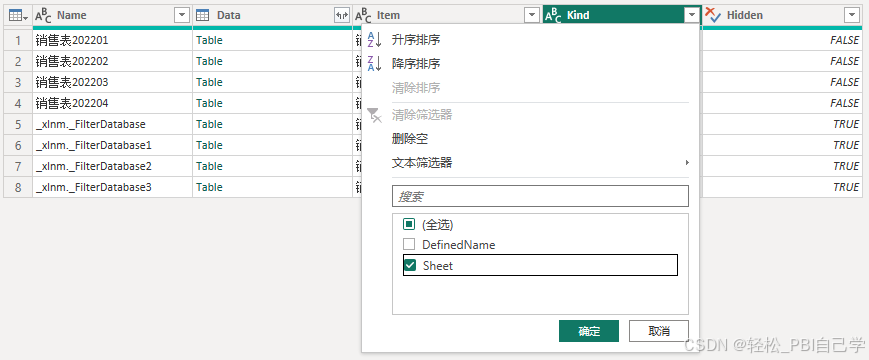Open the Table link in row 8

(209, 187)
